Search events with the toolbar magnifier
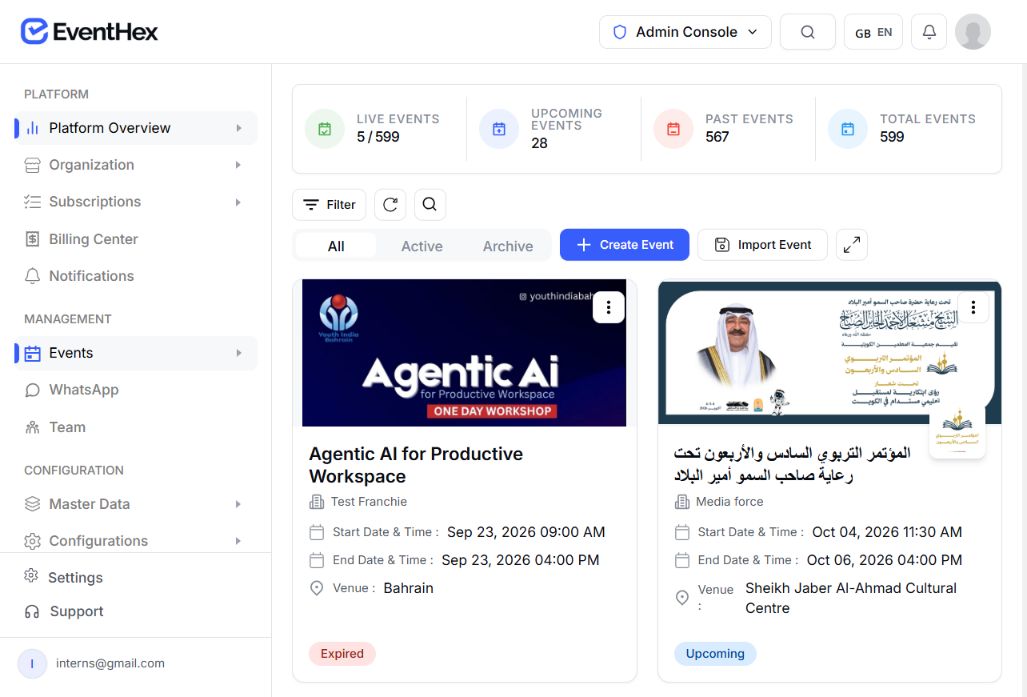Viewport: 1027px width, 697px height. 430,204
